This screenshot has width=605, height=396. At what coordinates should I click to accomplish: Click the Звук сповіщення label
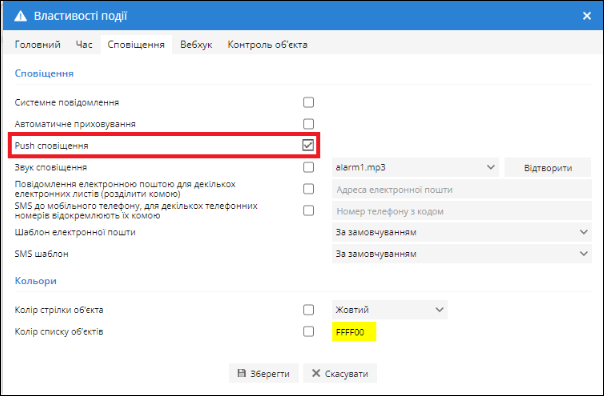pyautogui.click(x=51, y=168)
